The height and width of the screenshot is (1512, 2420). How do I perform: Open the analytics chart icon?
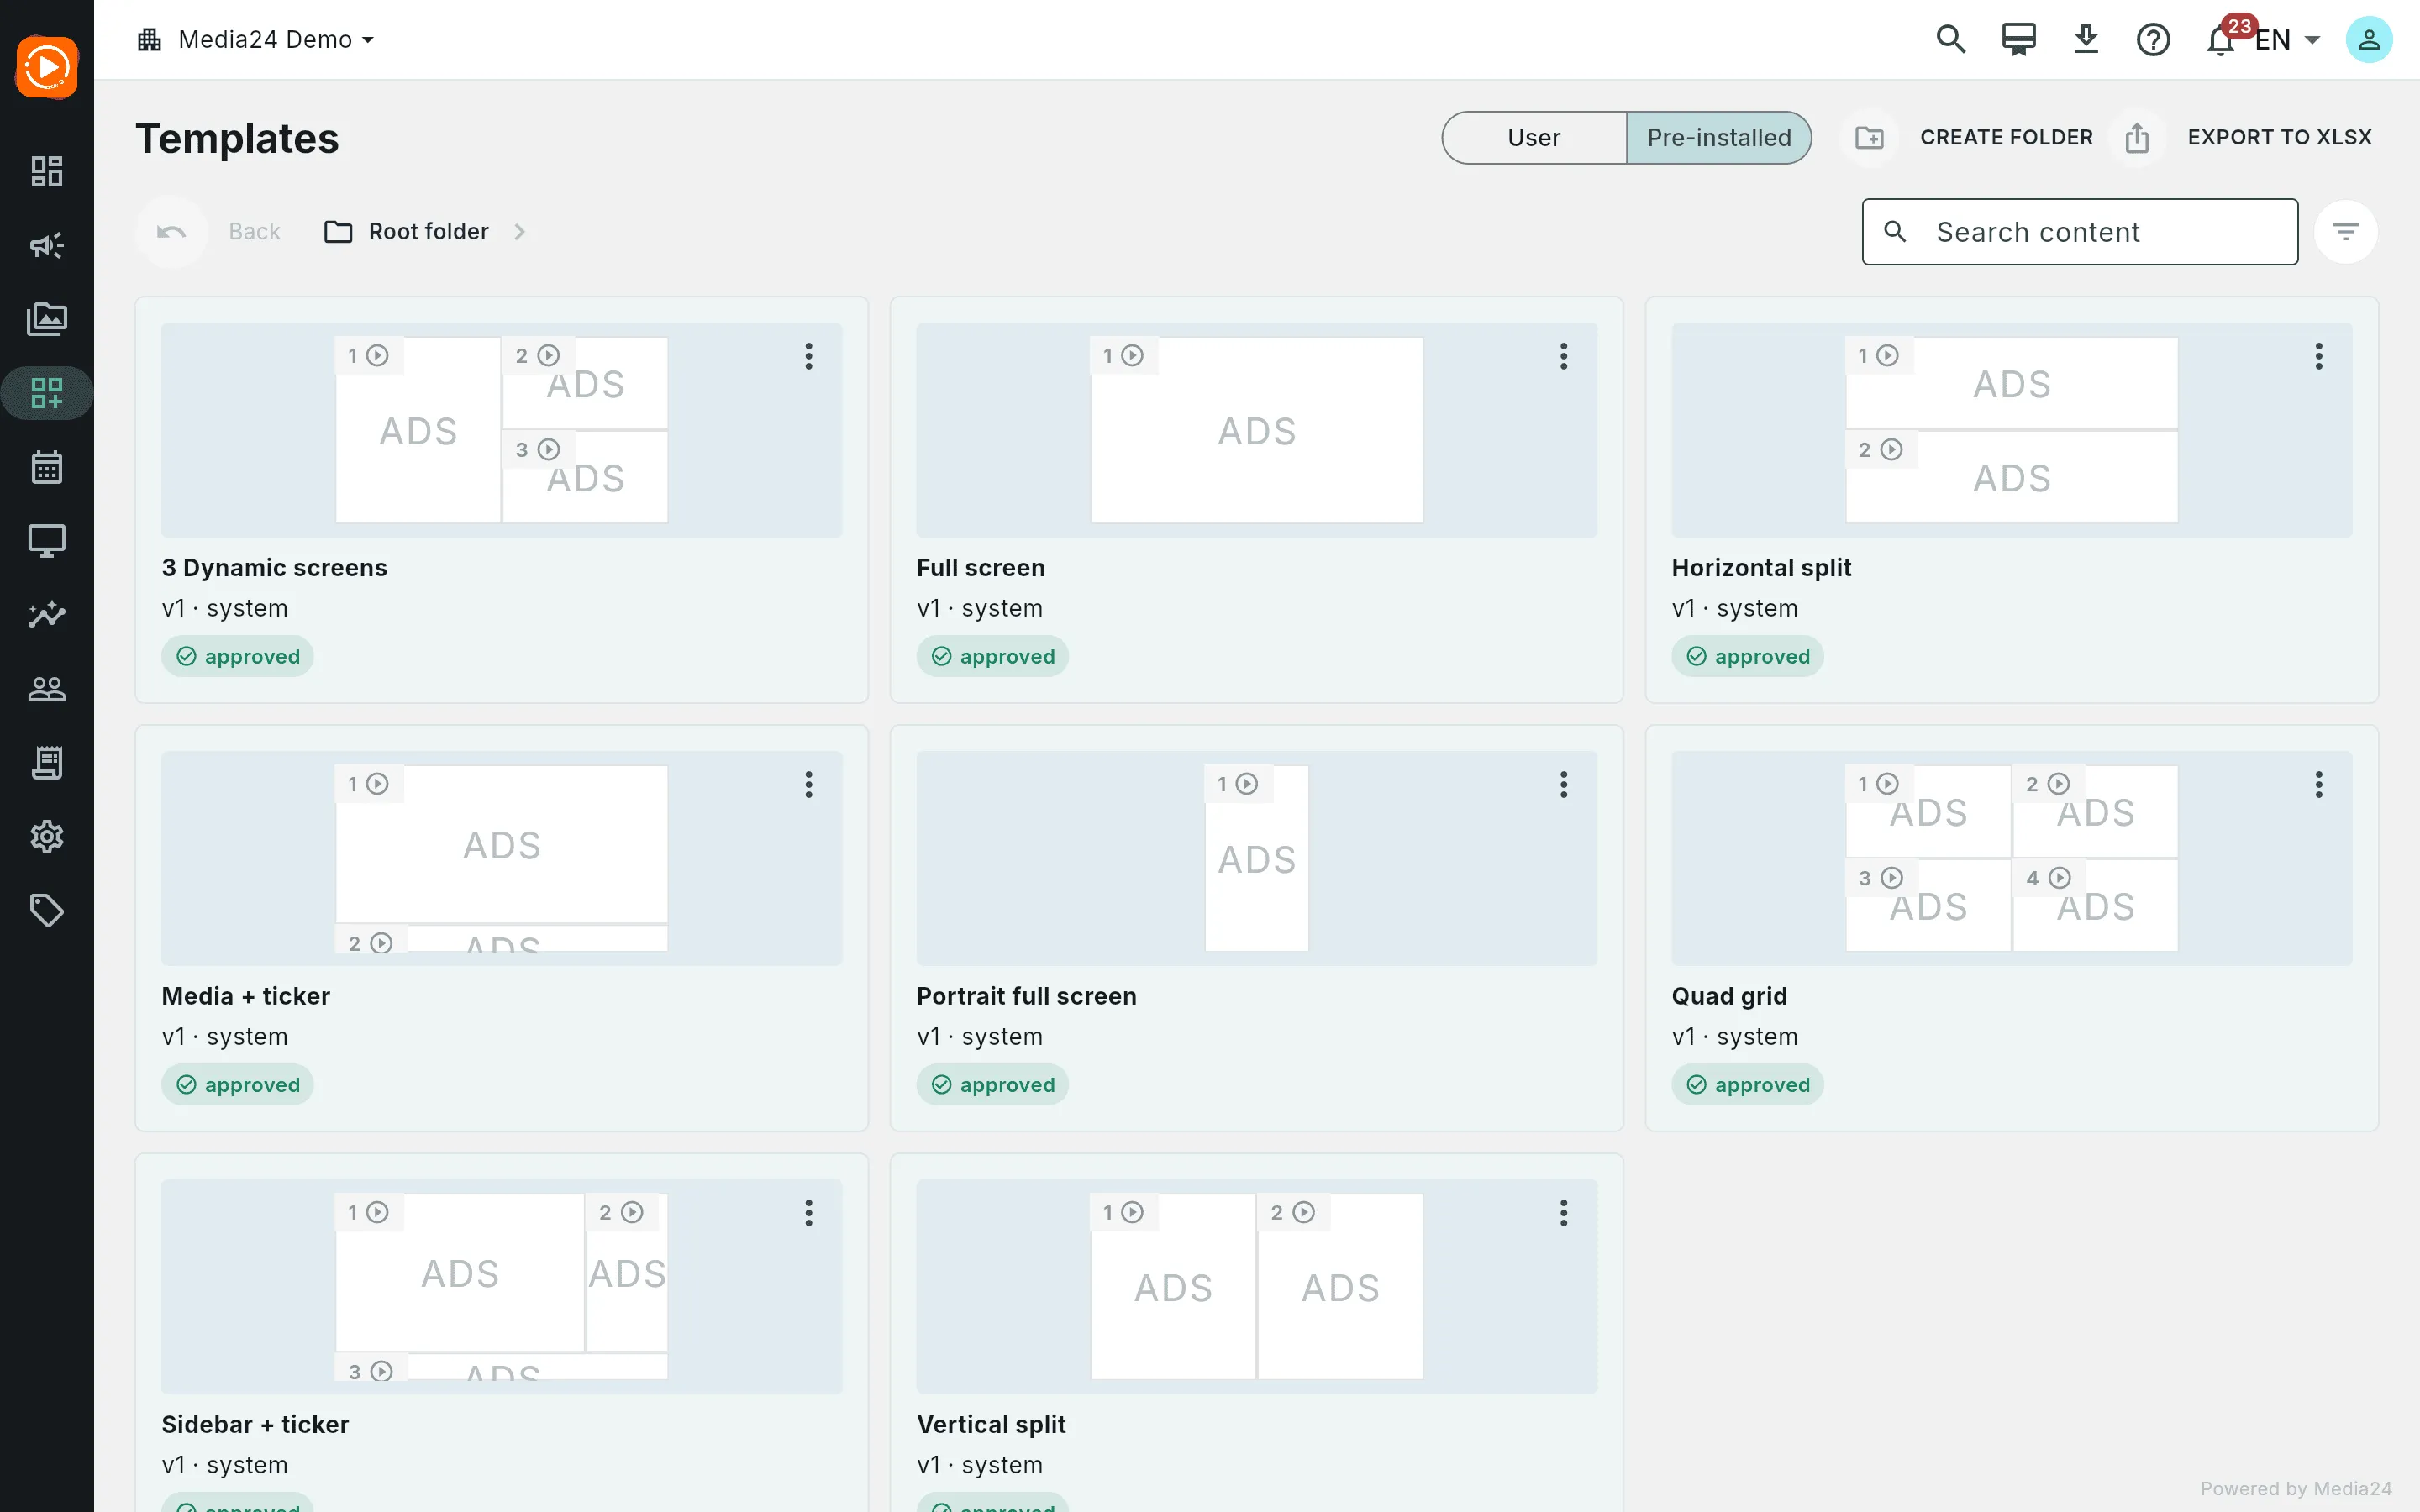[x=47, y=615]
